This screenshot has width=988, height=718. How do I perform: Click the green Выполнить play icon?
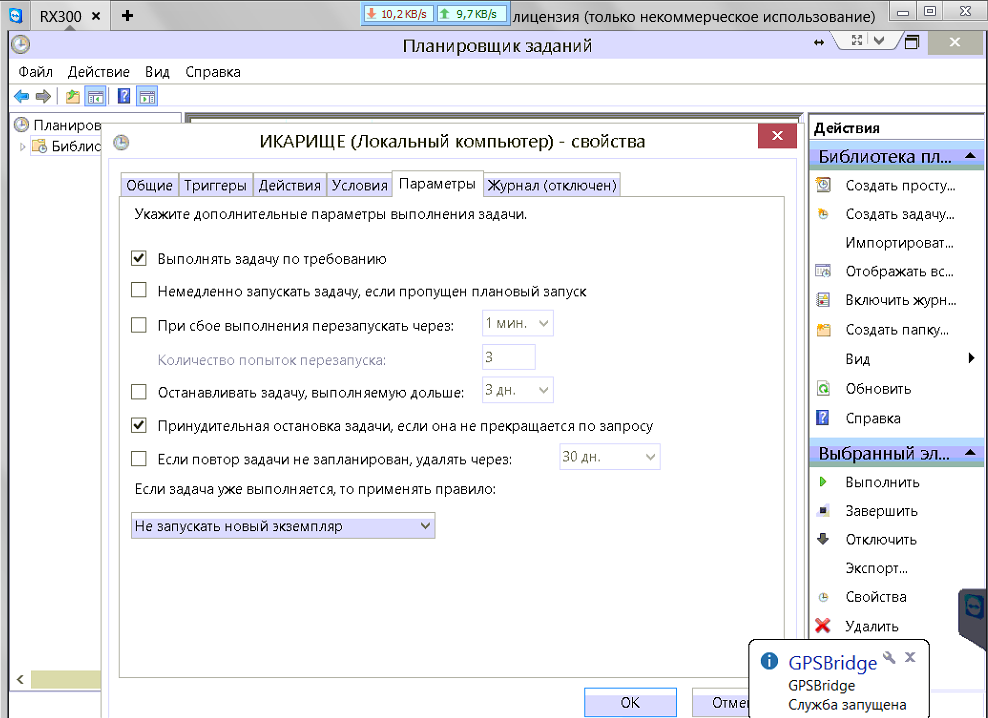[823, 482]
